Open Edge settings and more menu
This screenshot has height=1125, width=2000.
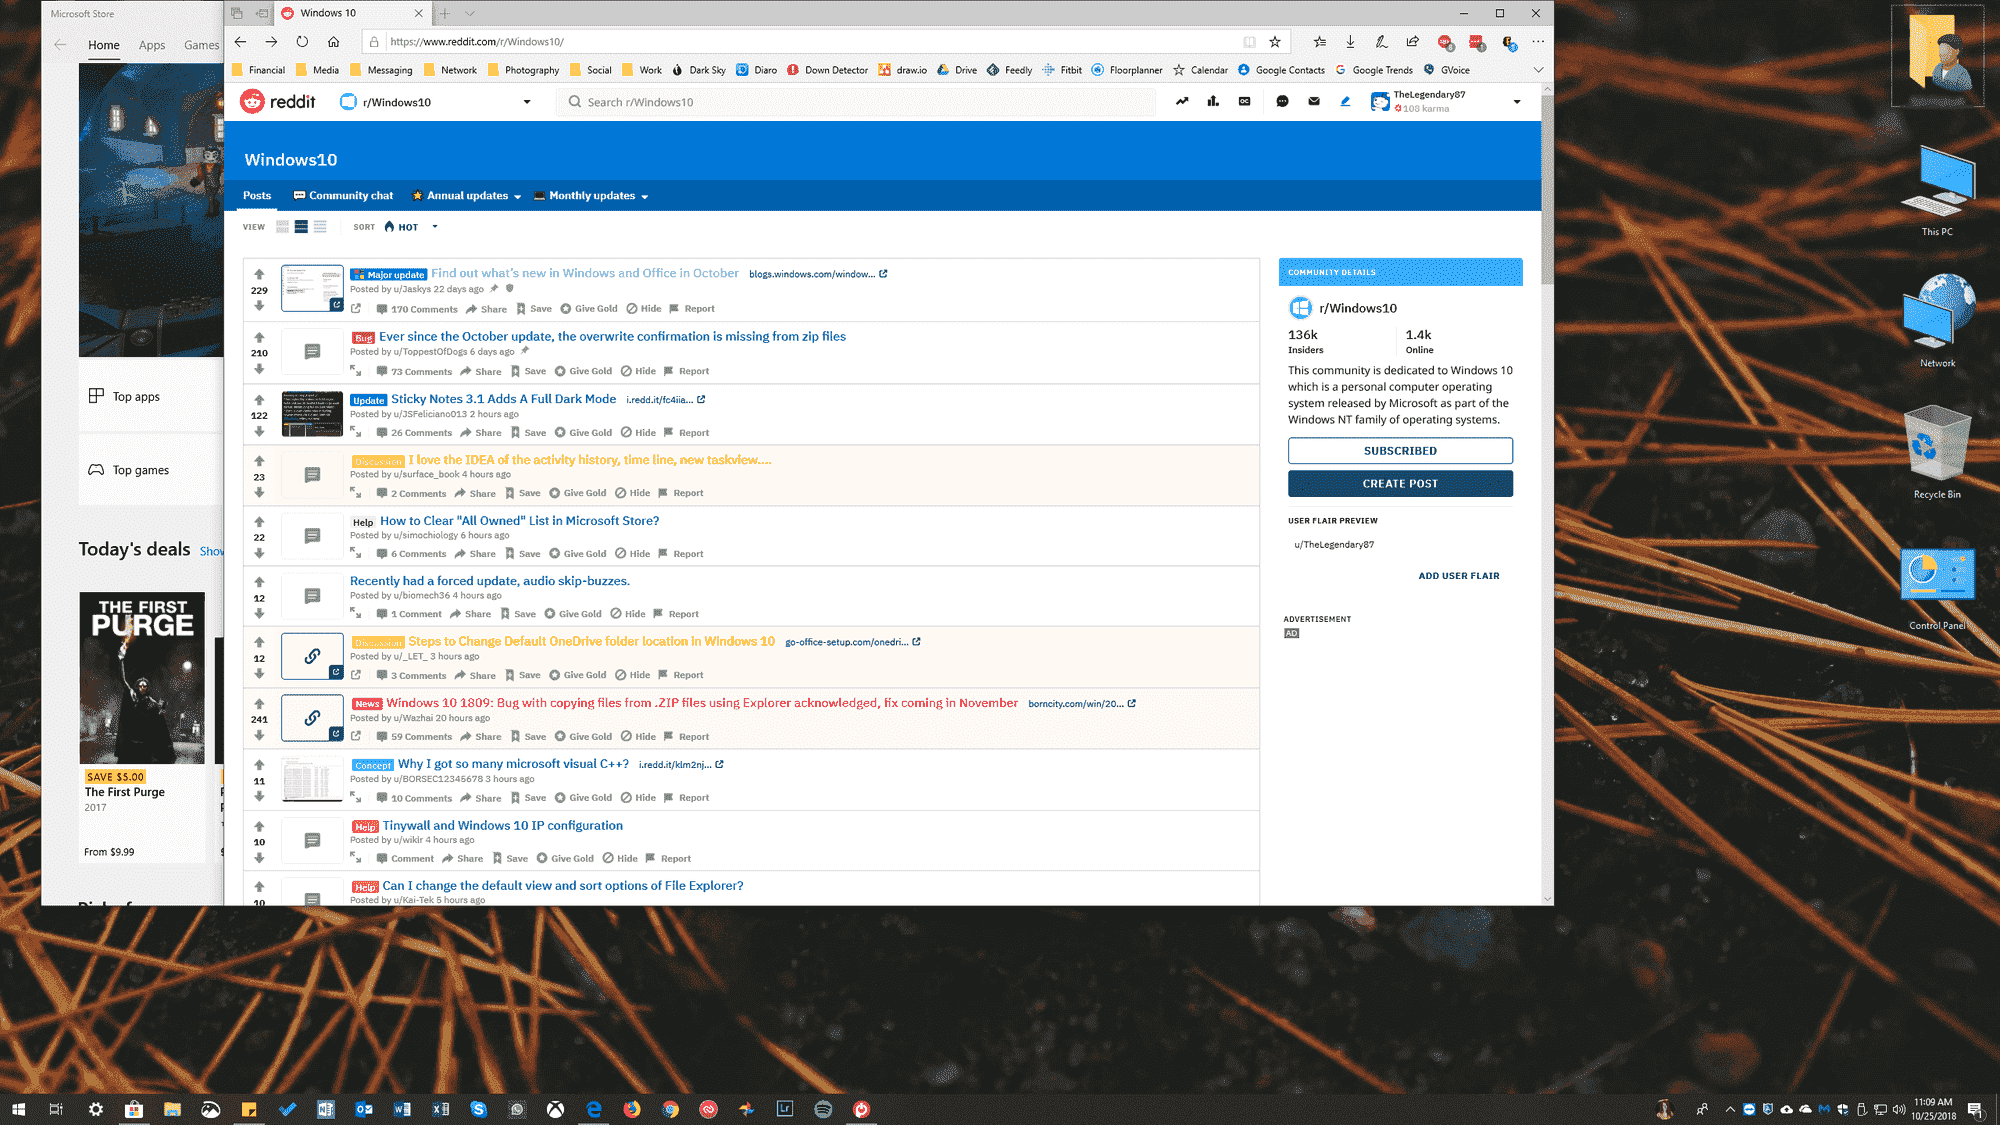(1538, 42)
